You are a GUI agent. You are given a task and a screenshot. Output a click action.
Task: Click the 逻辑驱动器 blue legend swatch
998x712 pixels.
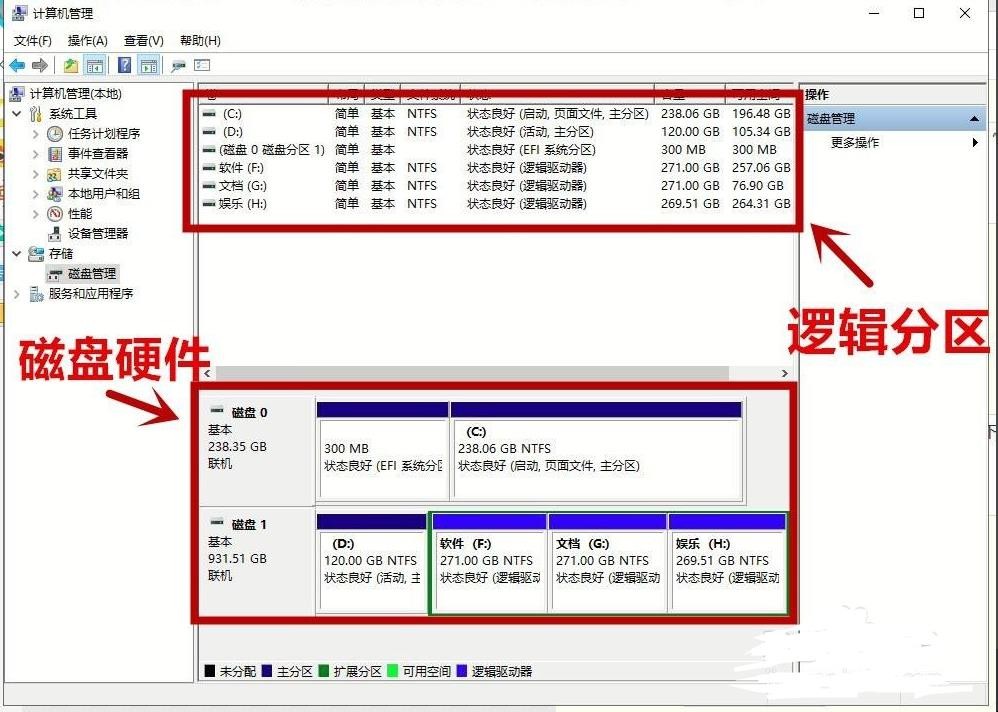(x=461, y=671)
